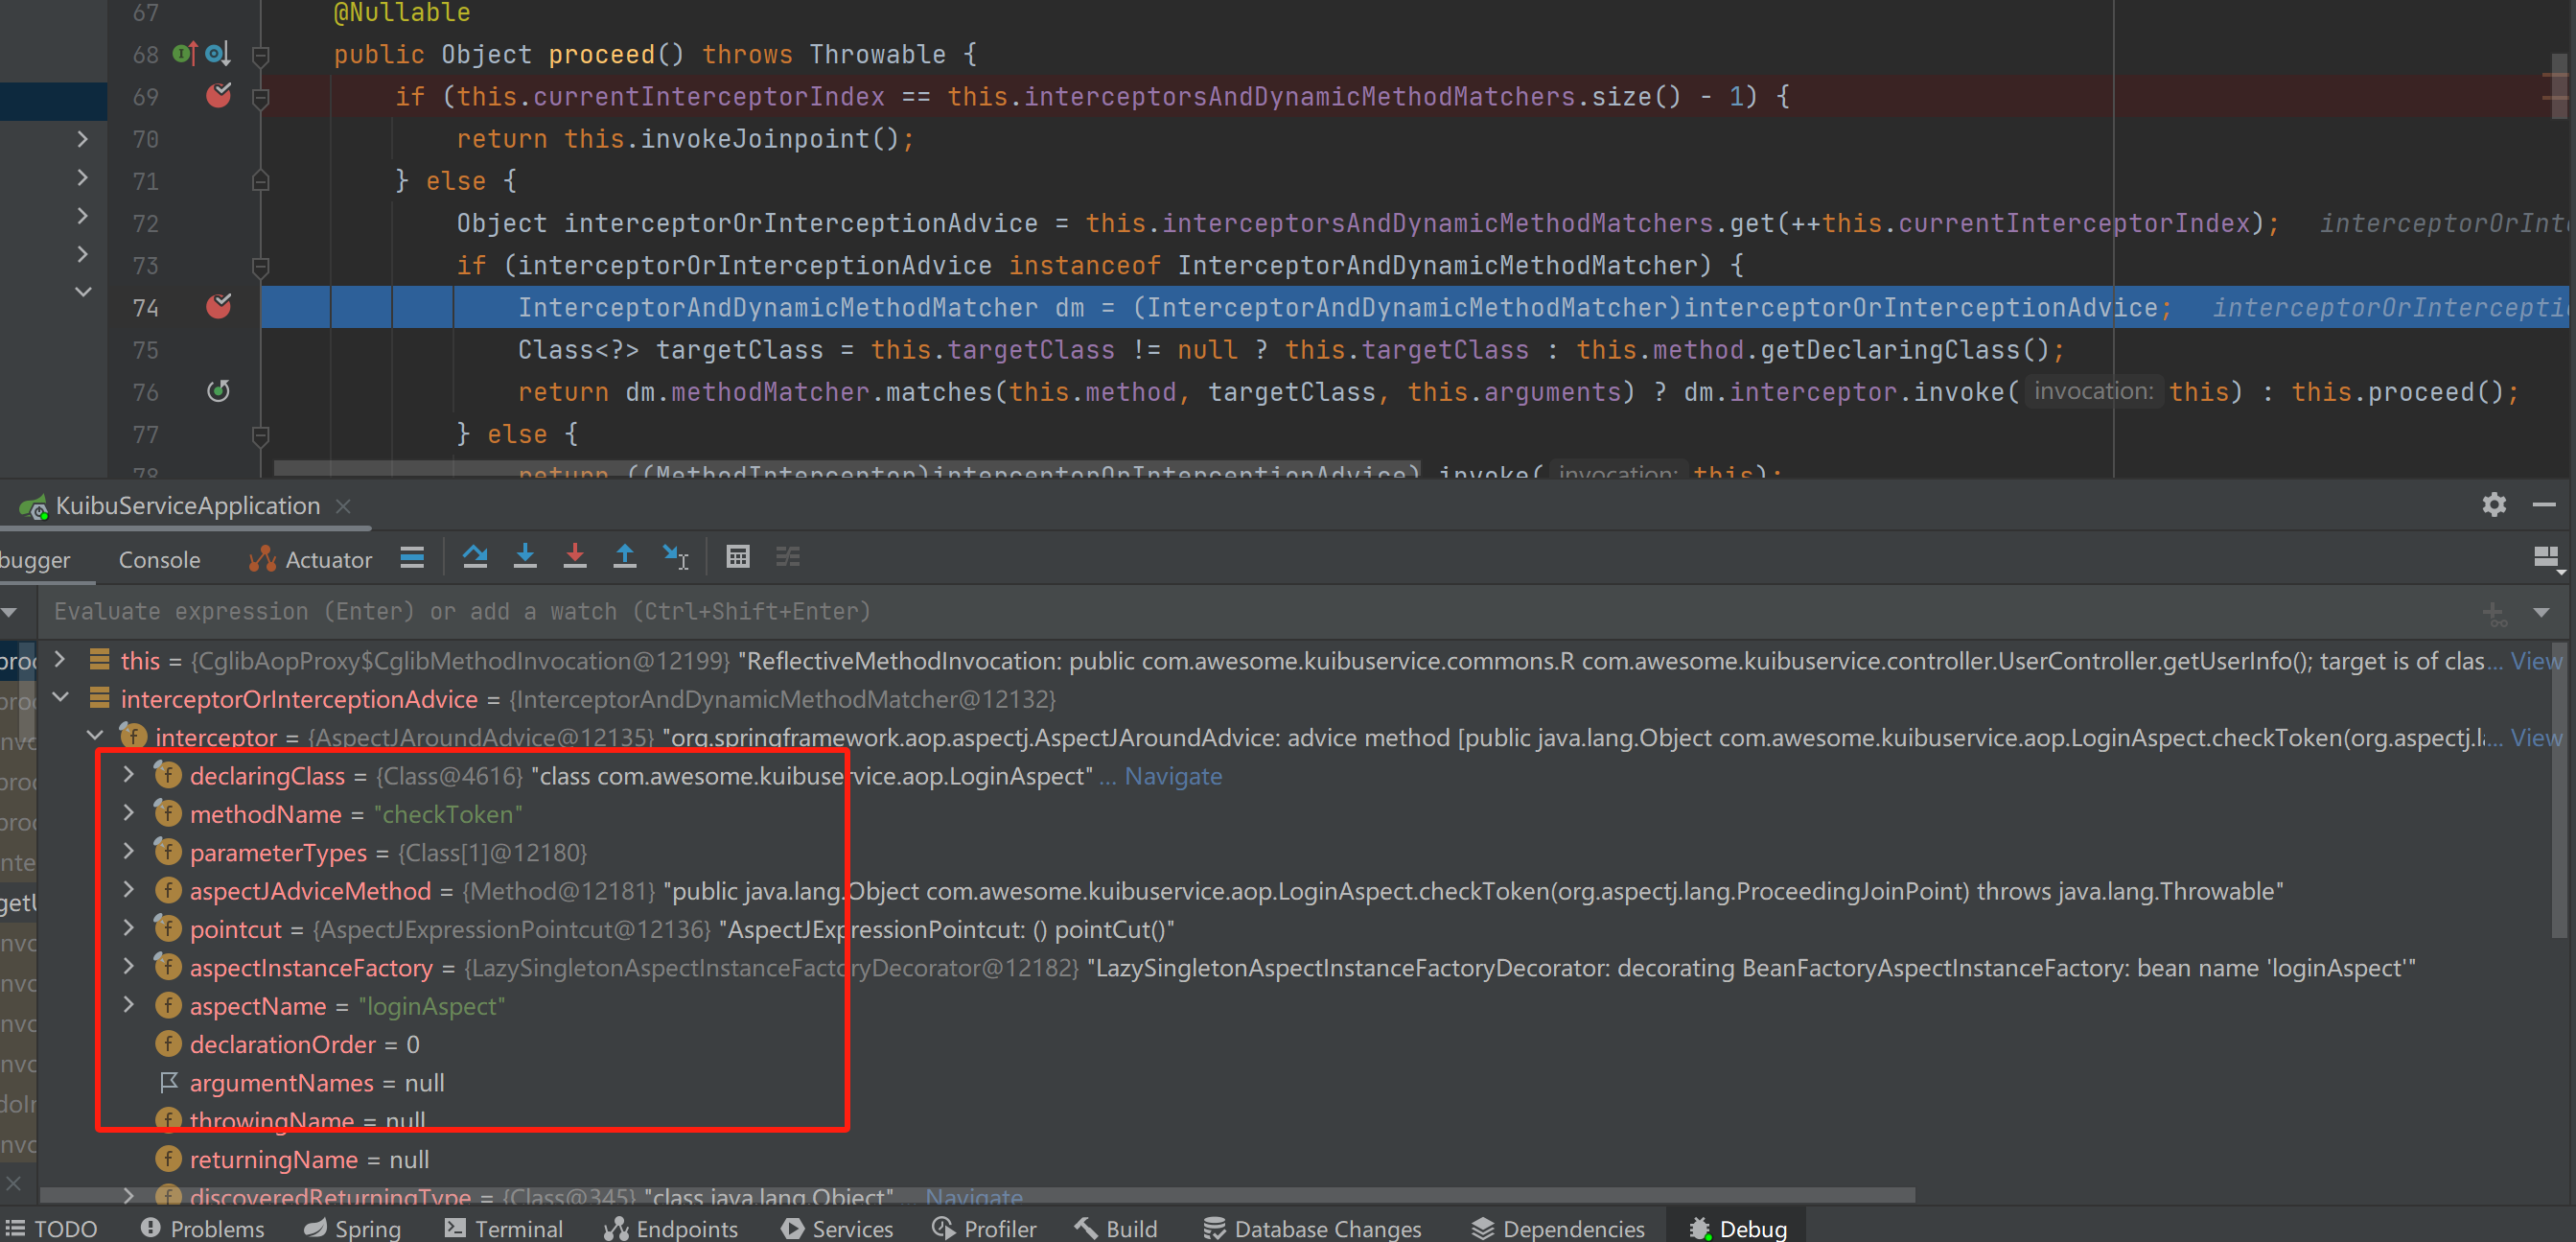Collapse the interceptorOrInterceptionAdvice node
Image resolution: width=2576 pixels, height=1242 pixels.
click(x=60, y=698)
